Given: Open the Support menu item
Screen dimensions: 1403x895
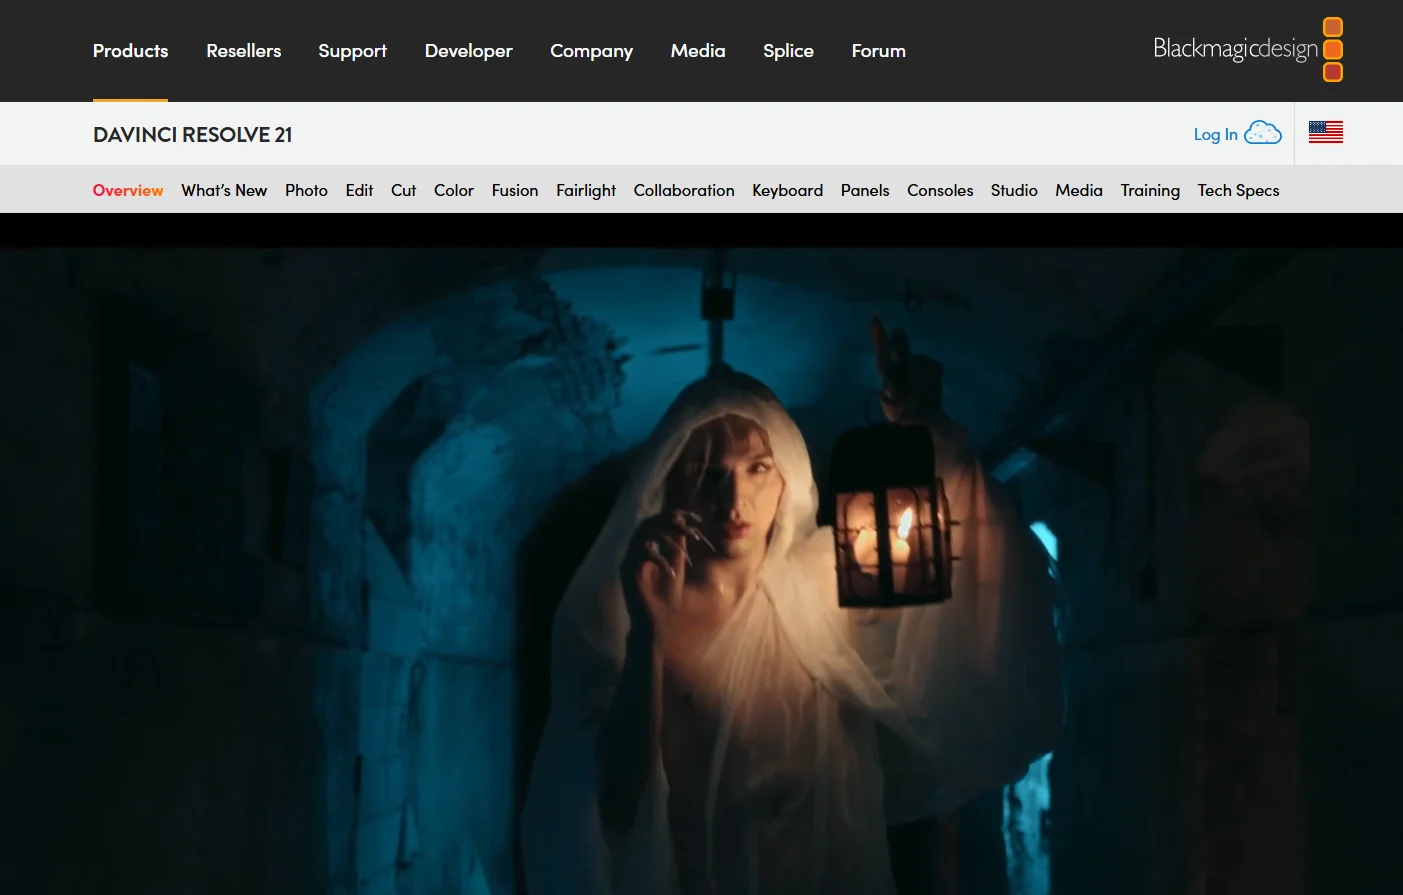Looking at the screenshot, I should (x=352, y=51).
